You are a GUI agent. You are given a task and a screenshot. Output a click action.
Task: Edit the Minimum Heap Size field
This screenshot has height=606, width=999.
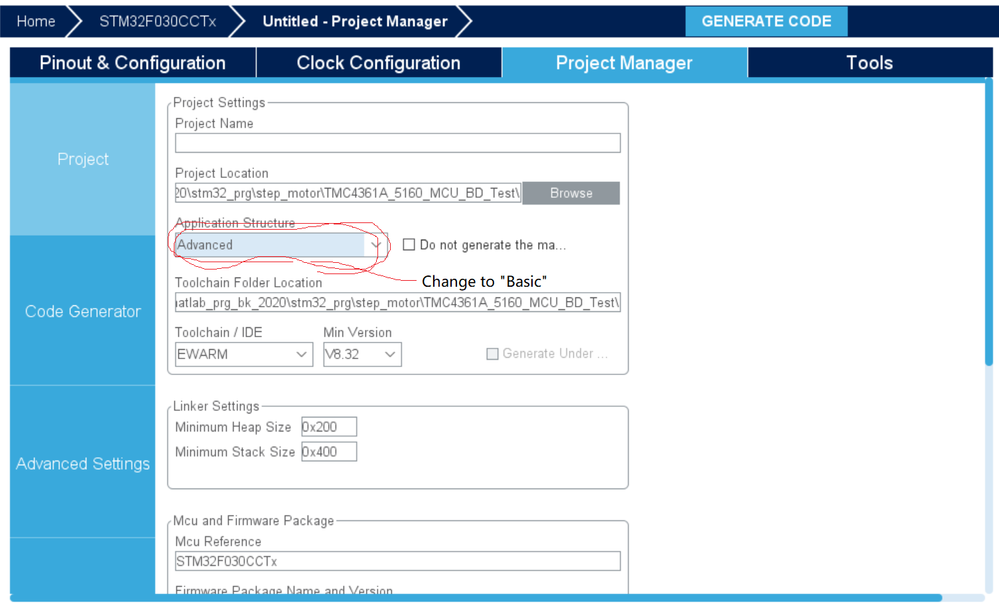coord(329,427)
